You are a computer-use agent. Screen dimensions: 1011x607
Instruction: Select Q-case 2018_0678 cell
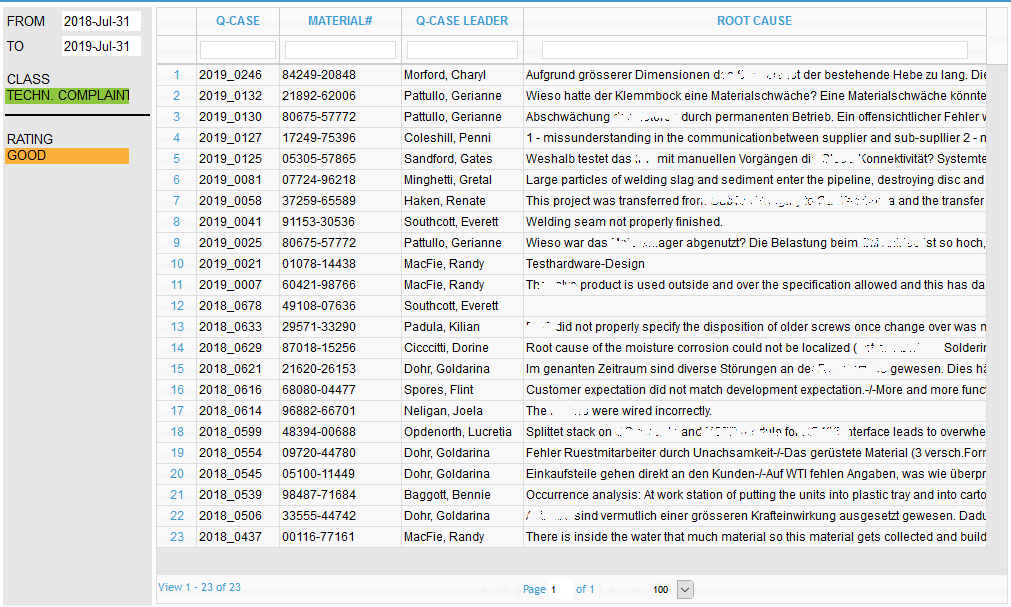(238, 306)
